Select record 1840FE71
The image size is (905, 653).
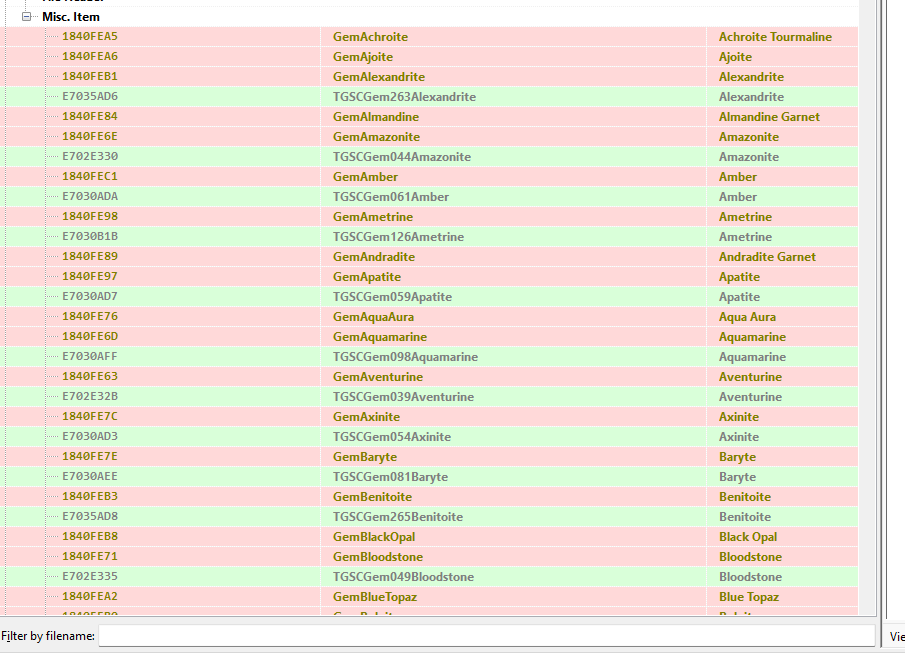89,557
